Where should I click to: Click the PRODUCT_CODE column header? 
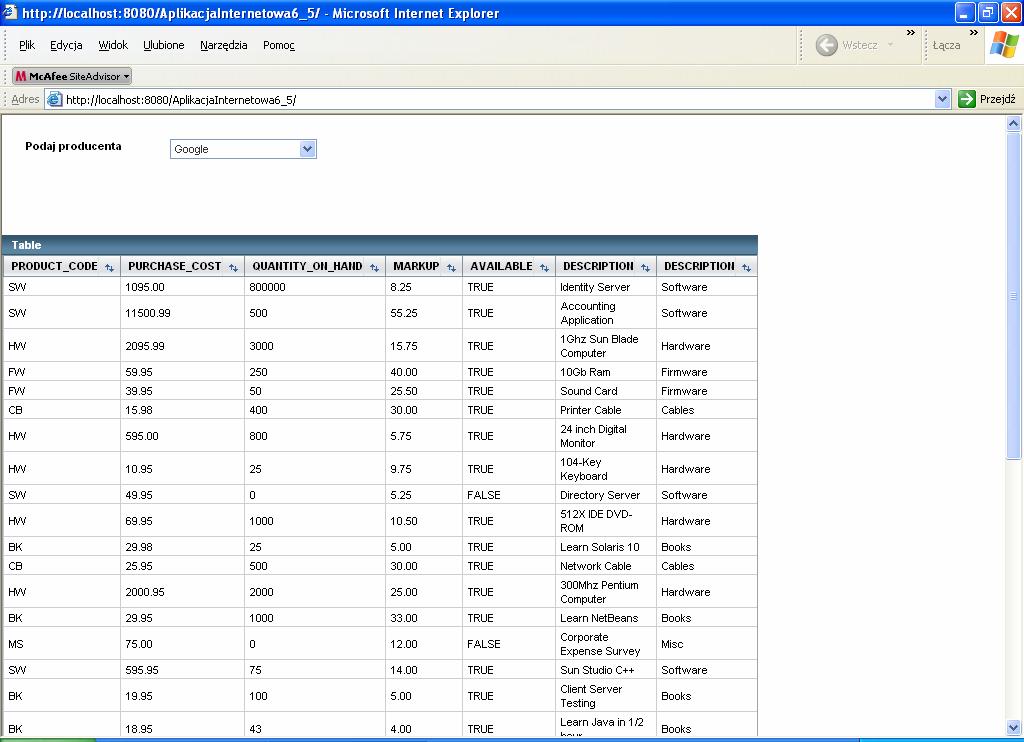point(62,266)
